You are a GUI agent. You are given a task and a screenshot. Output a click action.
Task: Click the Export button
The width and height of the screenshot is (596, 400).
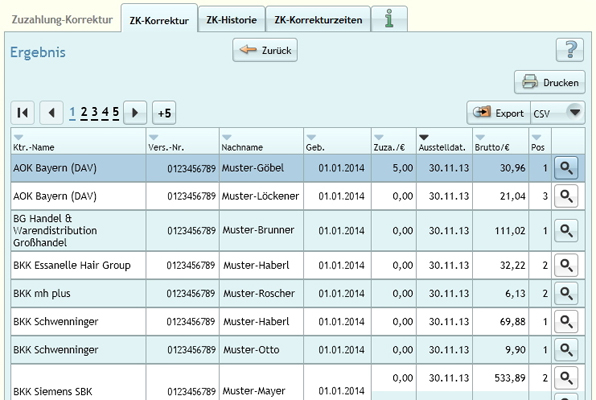498,113
